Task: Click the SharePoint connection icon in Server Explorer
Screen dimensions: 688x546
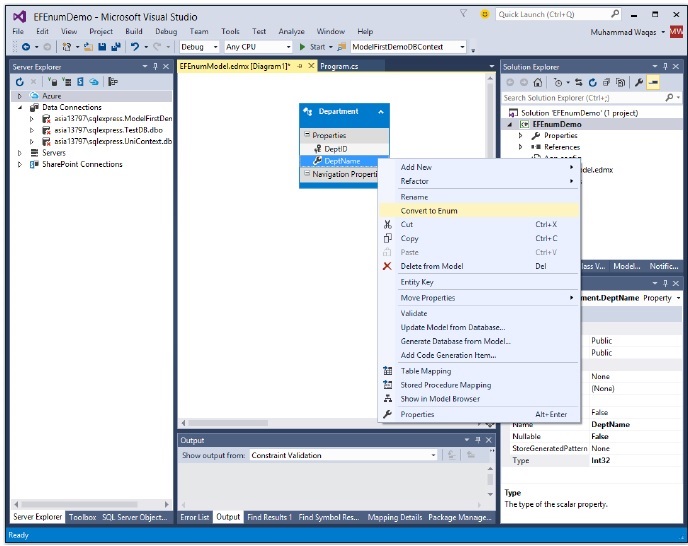Action: (x=80, y=82)
